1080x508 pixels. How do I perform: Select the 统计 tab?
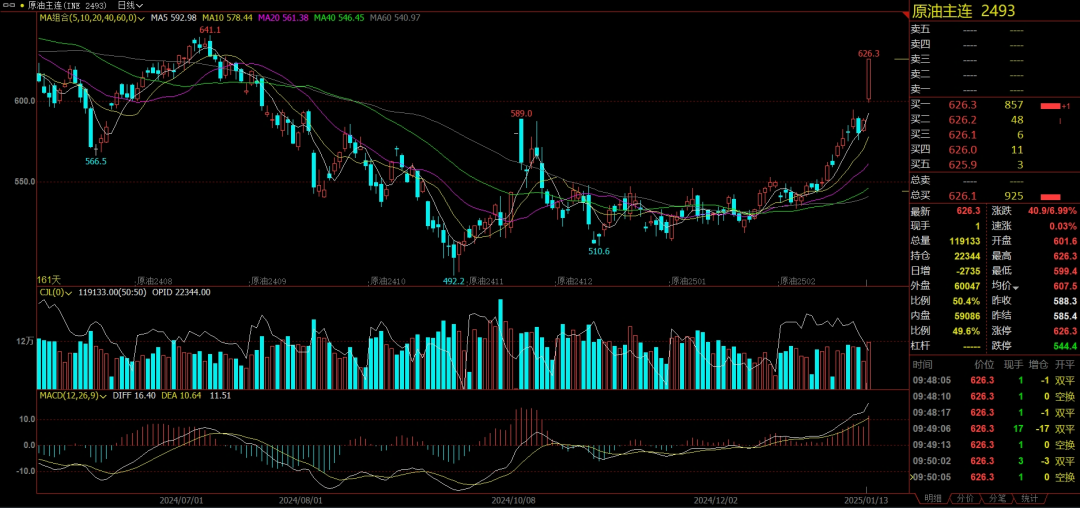pos(1030,498)
